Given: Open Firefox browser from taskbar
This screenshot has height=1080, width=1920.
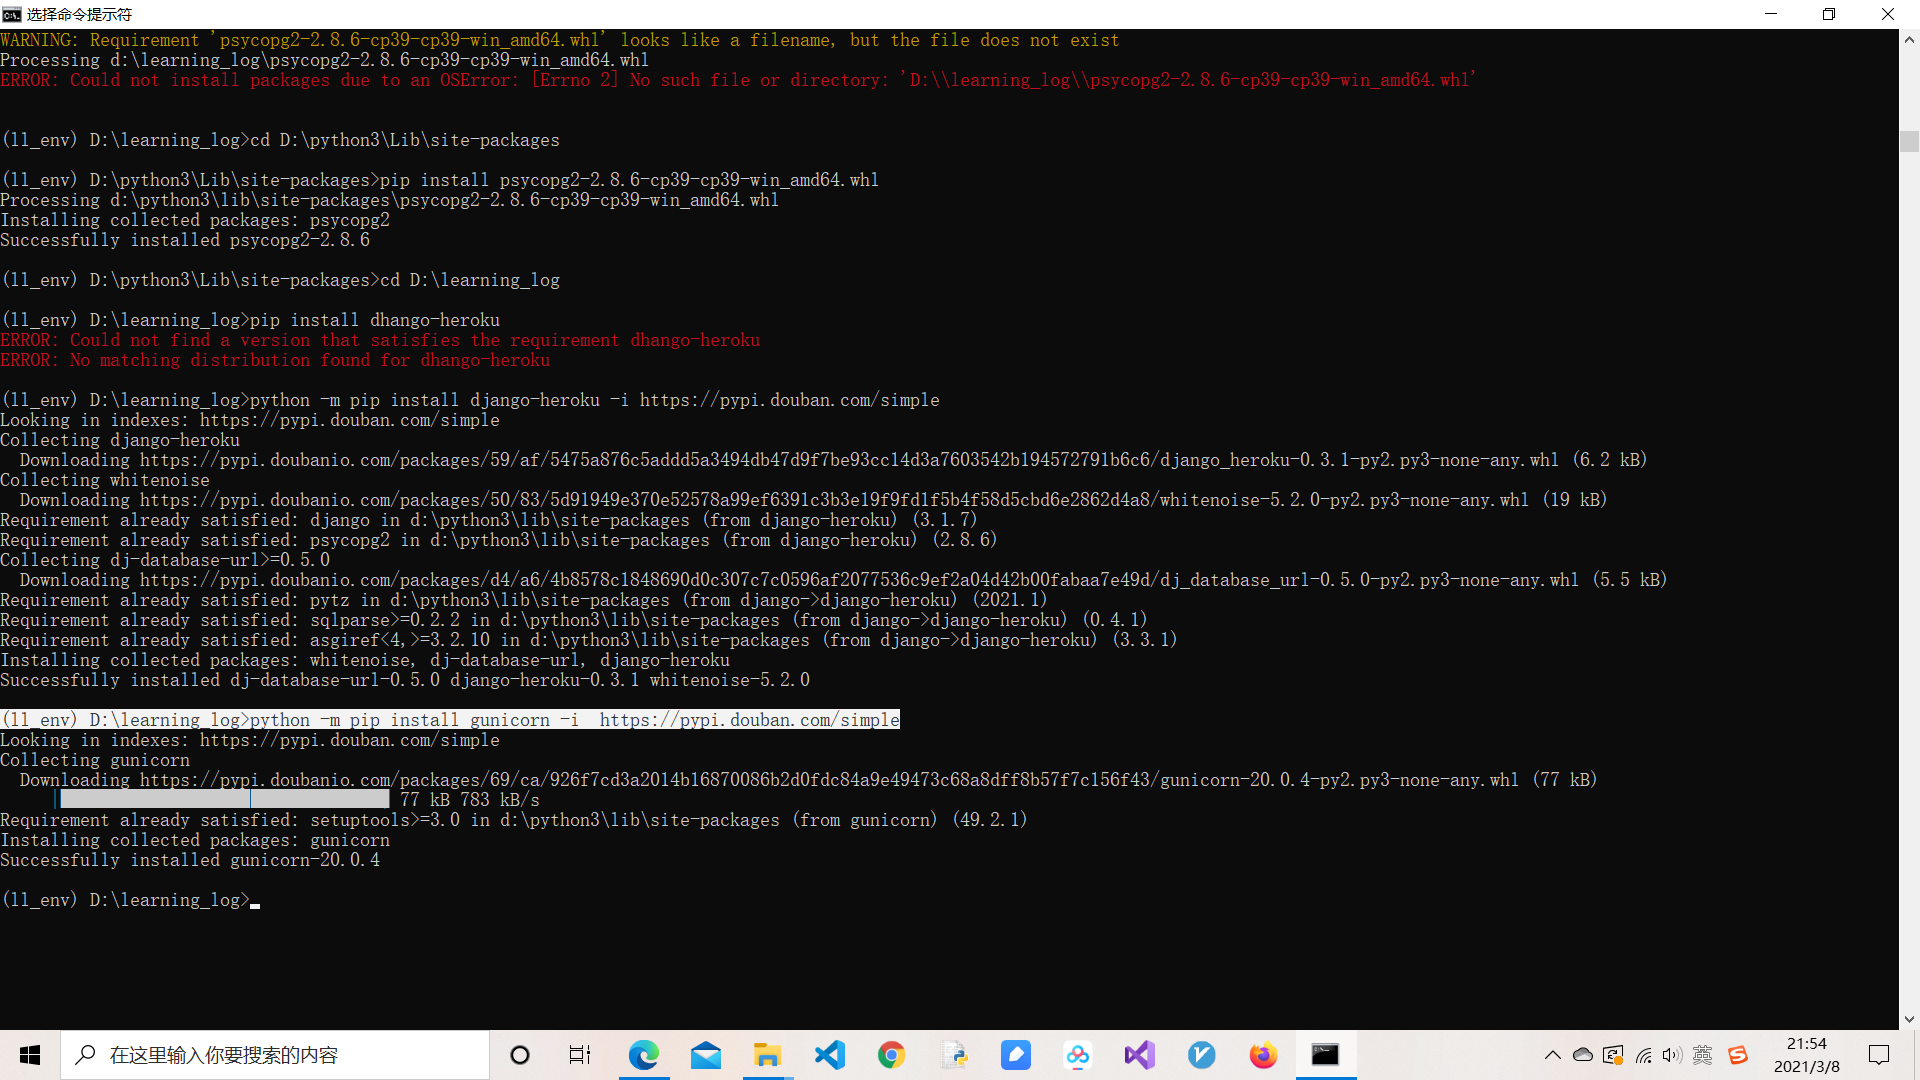Looking at the screenshot, I should pyautogui.click(x=1263, y=1055).
